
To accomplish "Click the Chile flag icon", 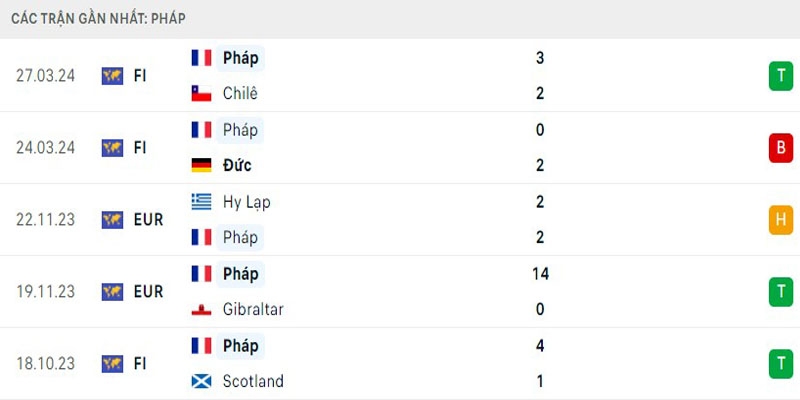I will pyautogui.click(x=201, y=93).
